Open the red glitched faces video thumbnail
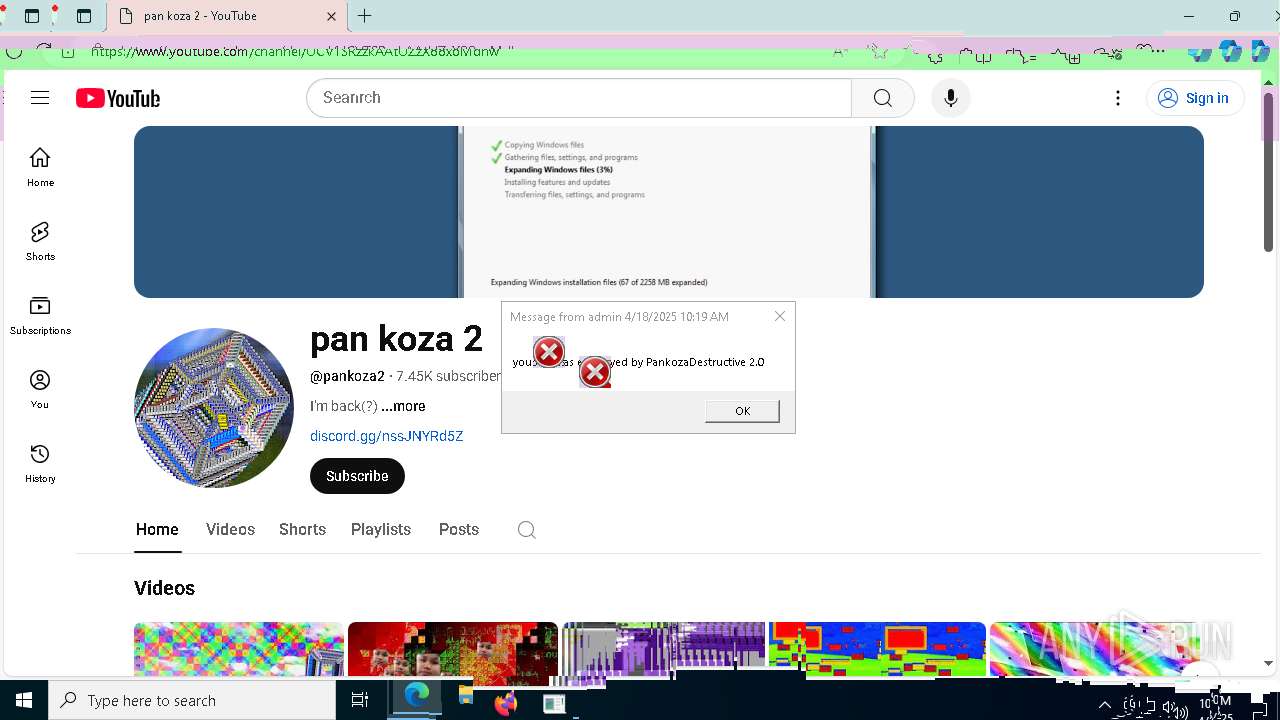1280x720 pixels. click(453, 649)
